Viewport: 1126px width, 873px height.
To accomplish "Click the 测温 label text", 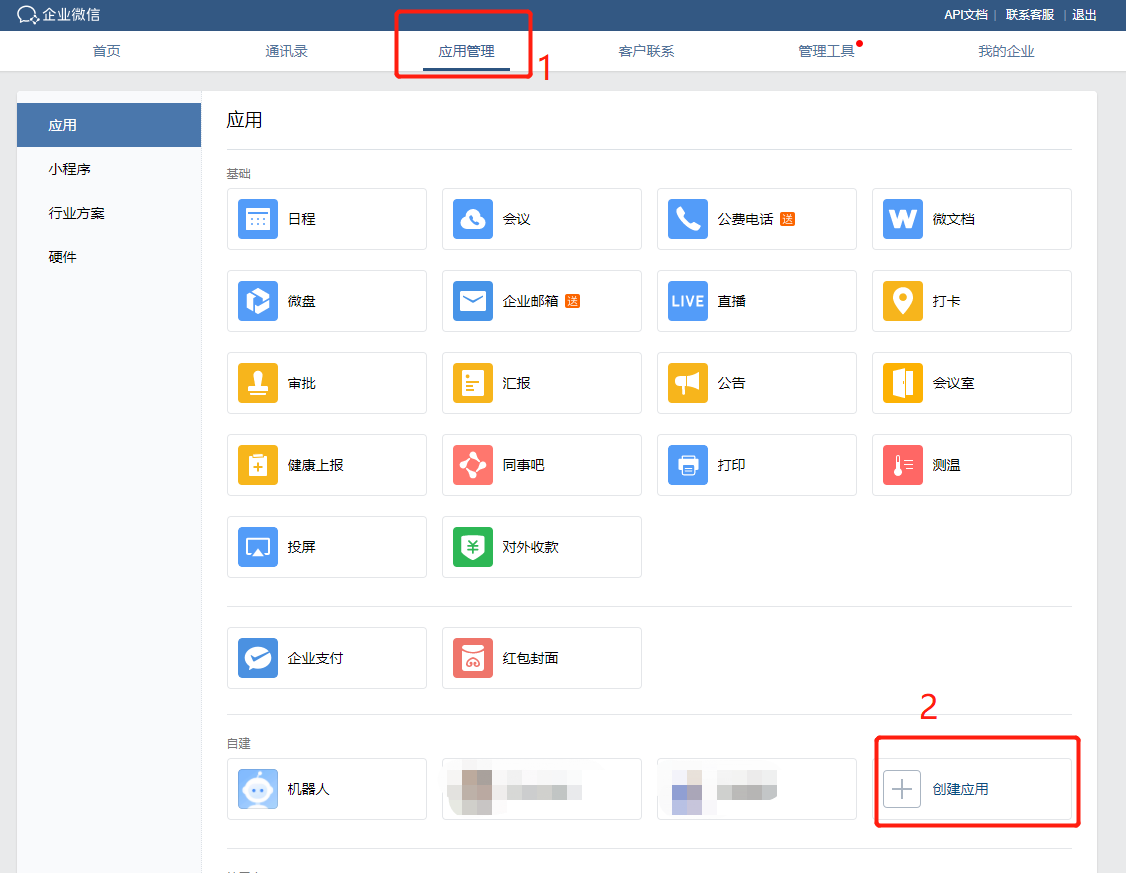I will coord(946,465).
